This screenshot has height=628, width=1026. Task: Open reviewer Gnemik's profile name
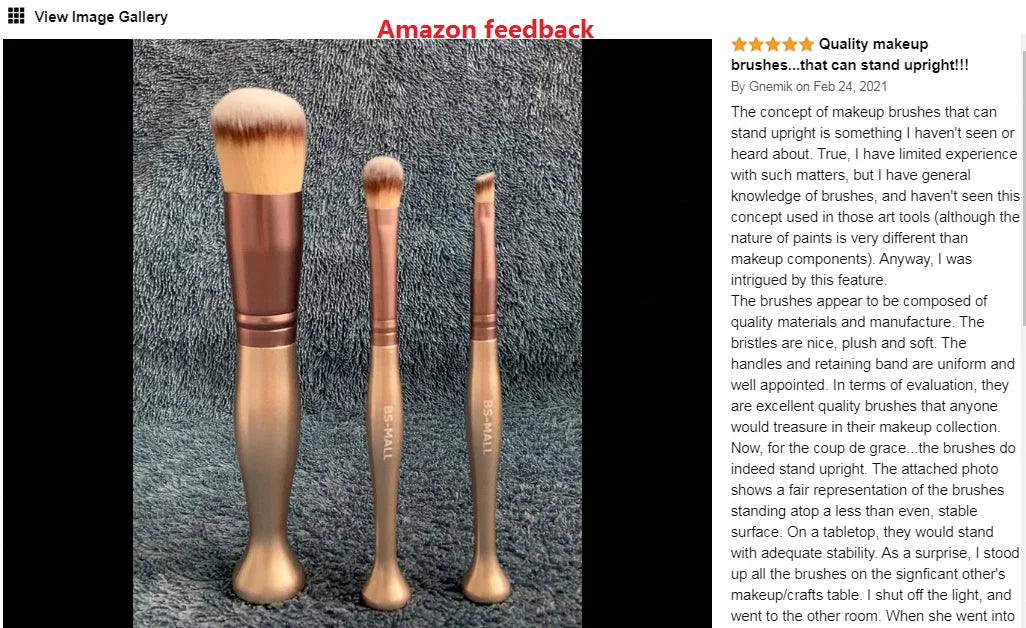770,86
